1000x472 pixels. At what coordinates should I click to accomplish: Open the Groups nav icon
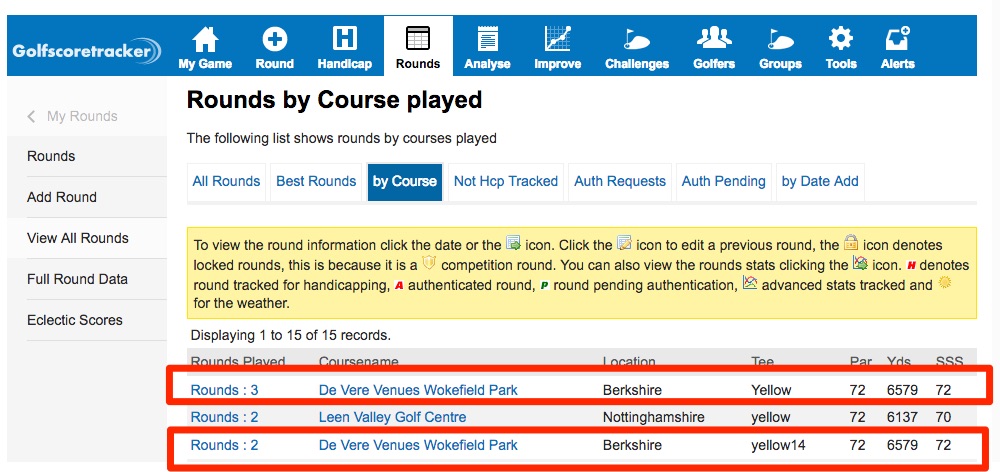click(x=780, y=39)
